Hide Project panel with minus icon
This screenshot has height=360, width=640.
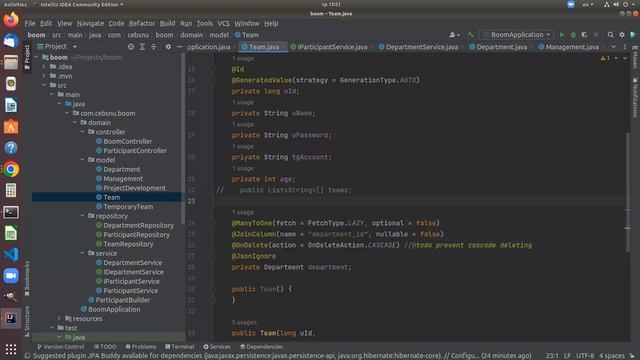180,47
